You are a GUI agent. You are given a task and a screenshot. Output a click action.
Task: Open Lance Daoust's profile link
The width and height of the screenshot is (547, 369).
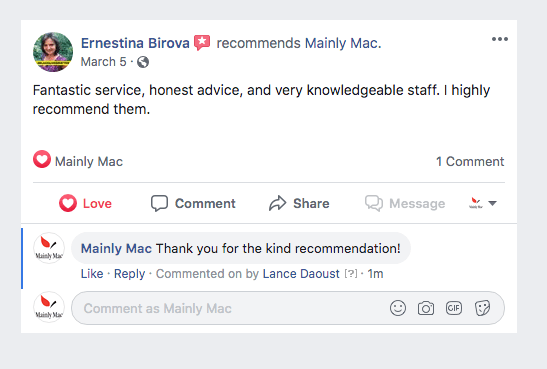point(301,274)
